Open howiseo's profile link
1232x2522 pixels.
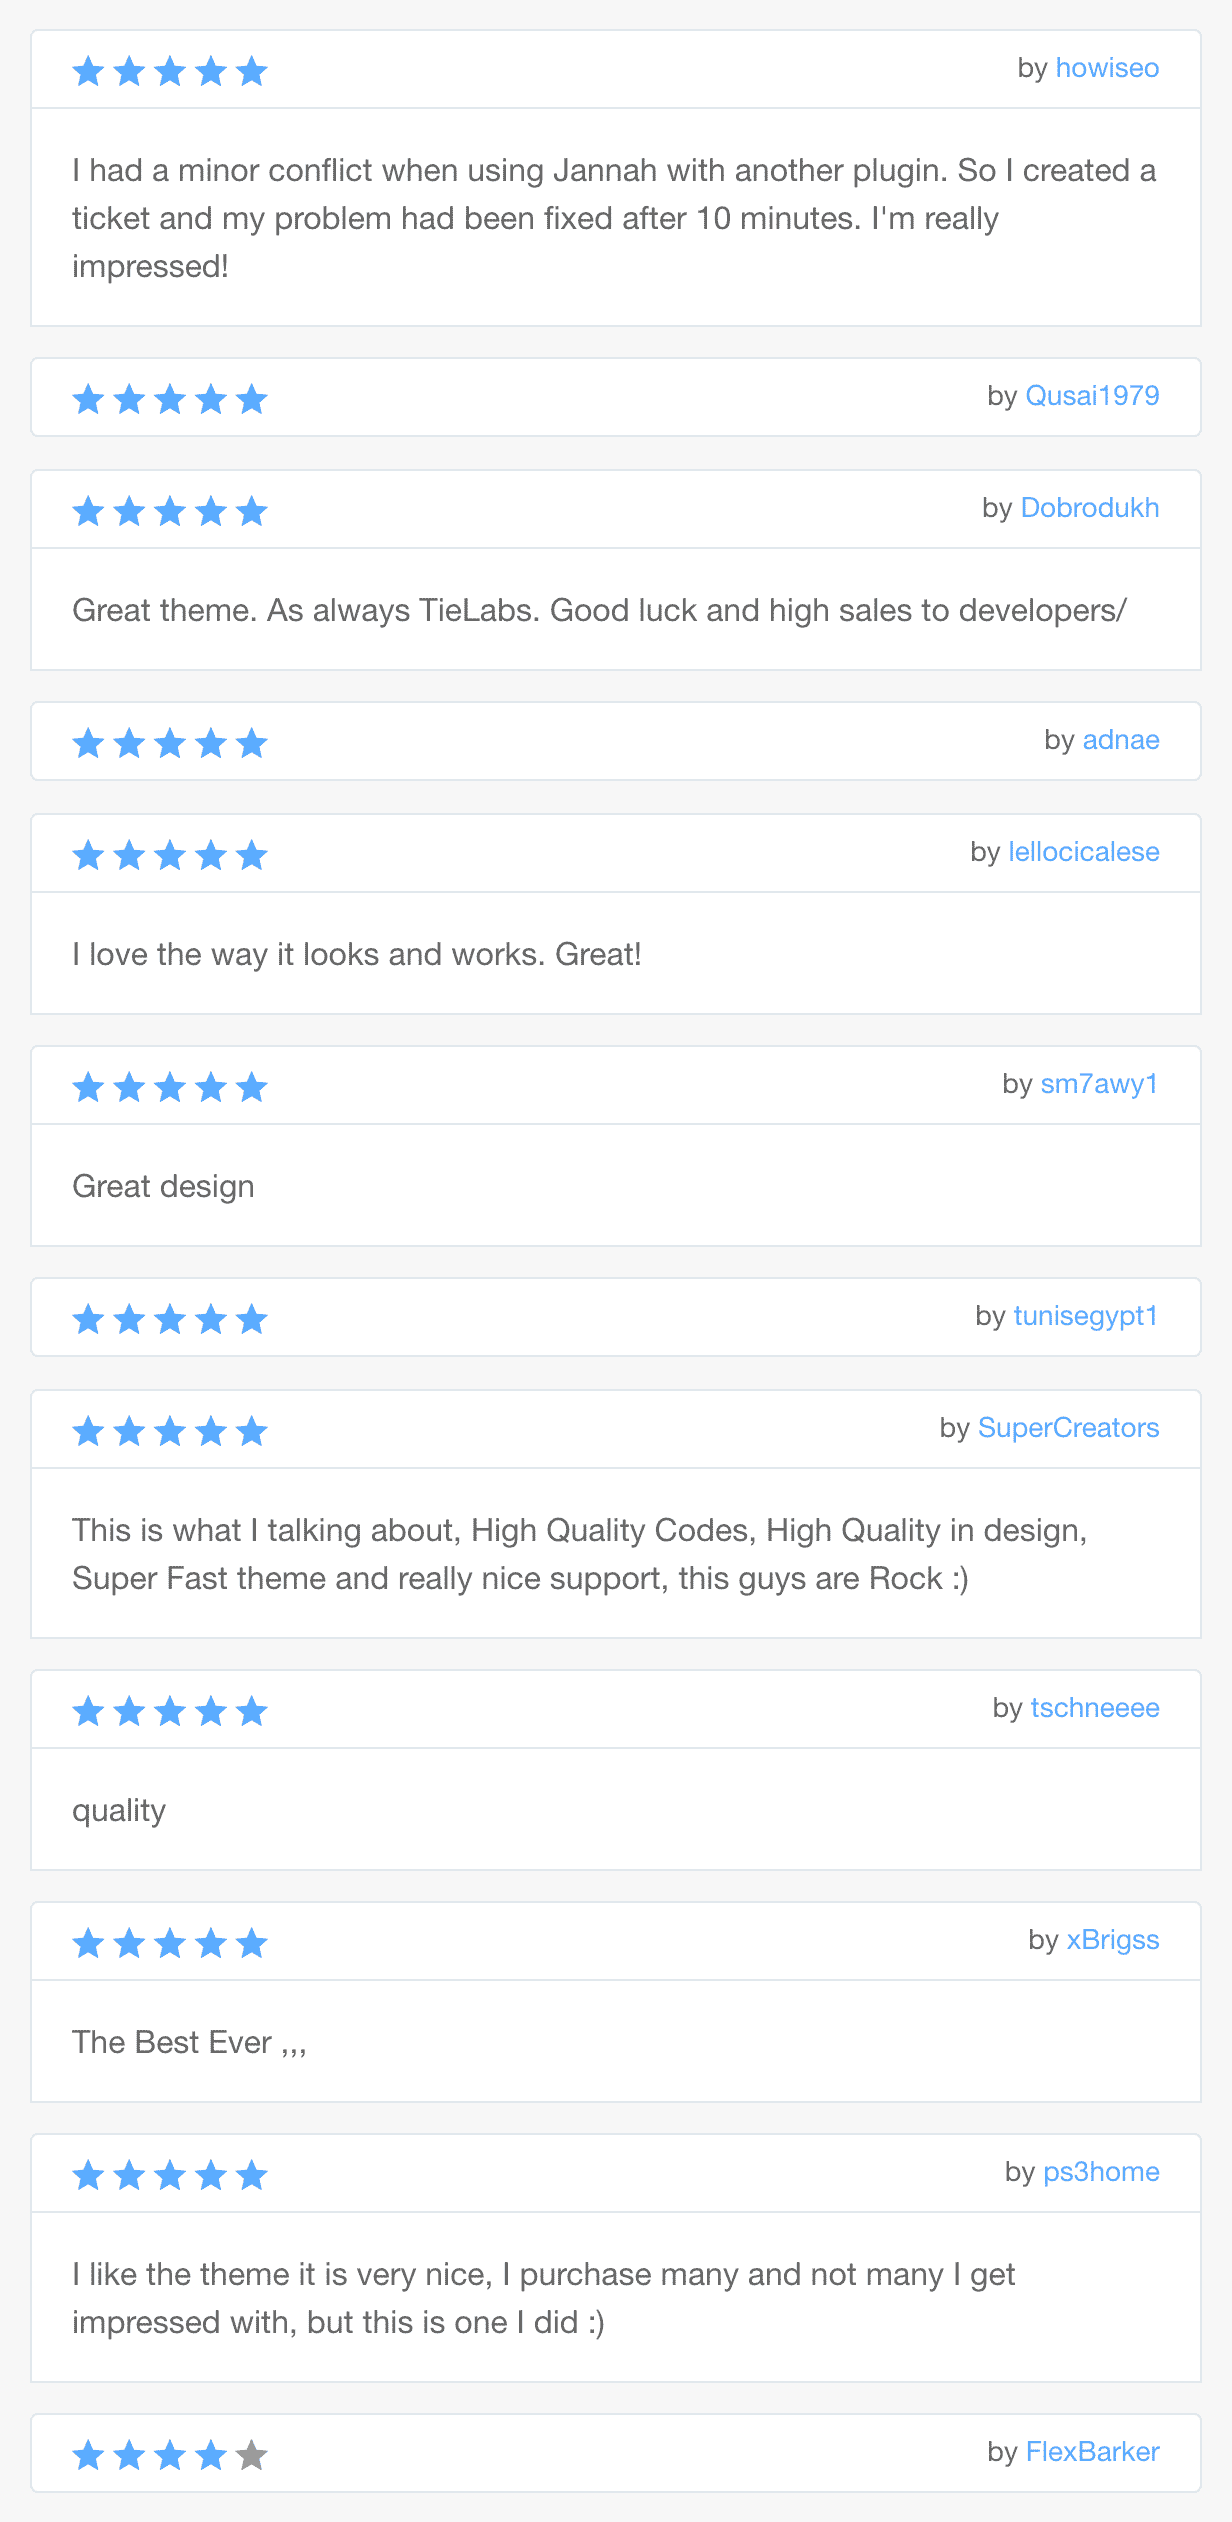[x=1107, y=68]
